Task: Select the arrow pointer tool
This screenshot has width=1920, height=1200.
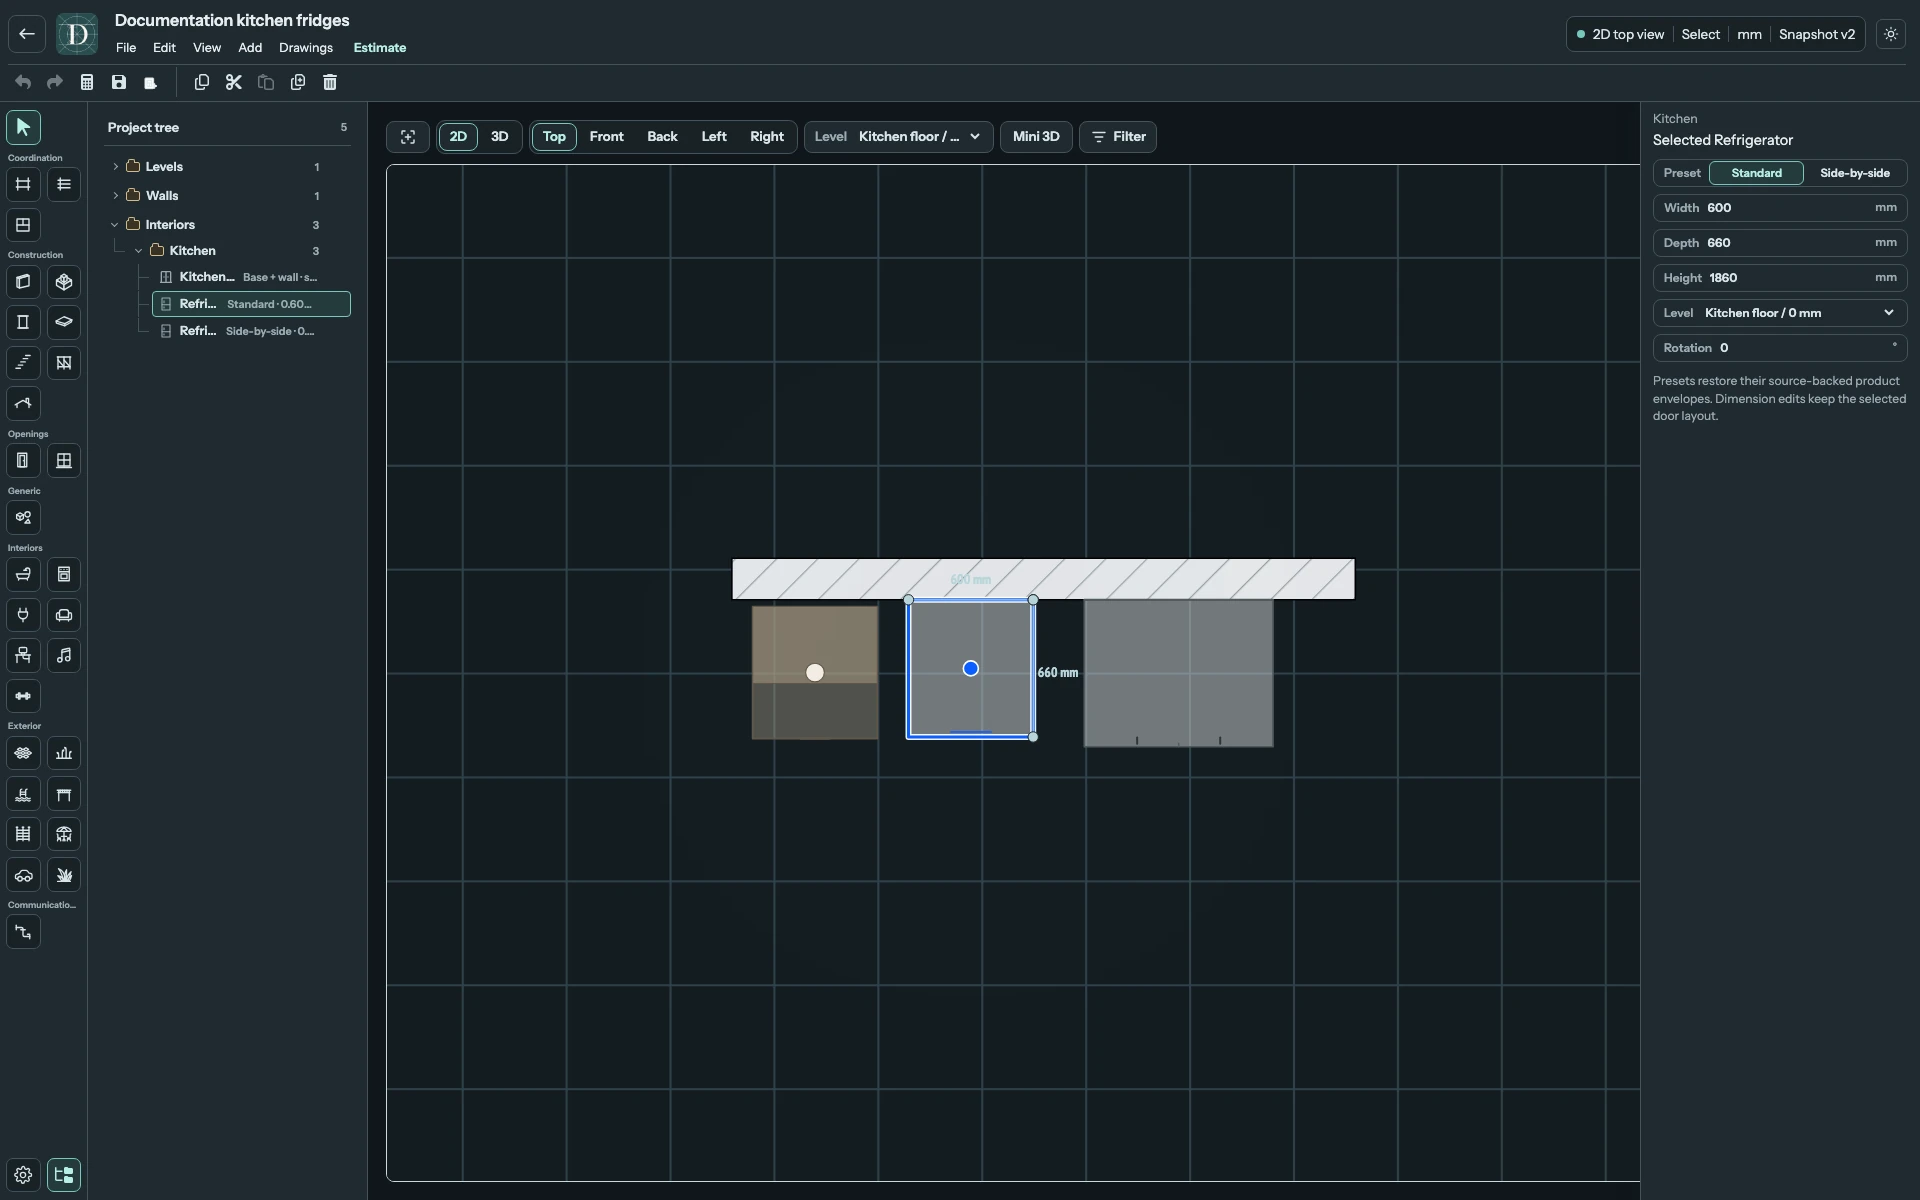Action: [23, 127]
